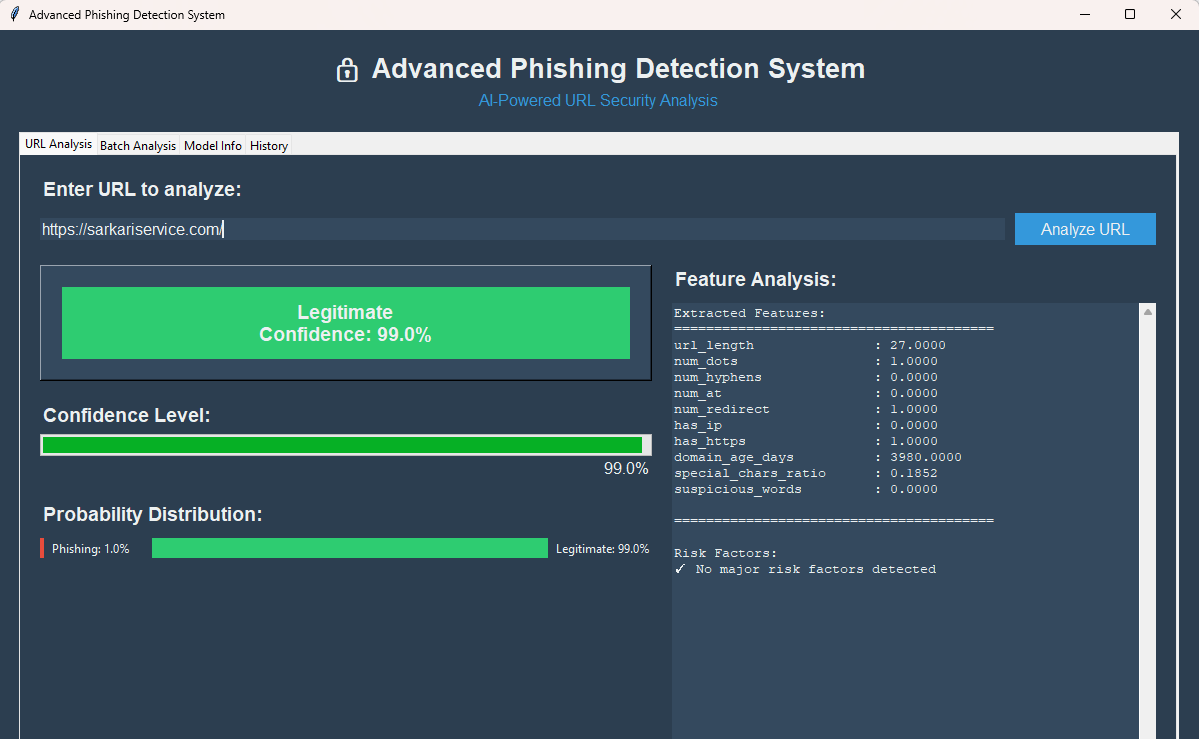Click the Feature Analysis vertical scrollbar track
This screenshot has height=739, width=1199.
[x=1148, y=520]
